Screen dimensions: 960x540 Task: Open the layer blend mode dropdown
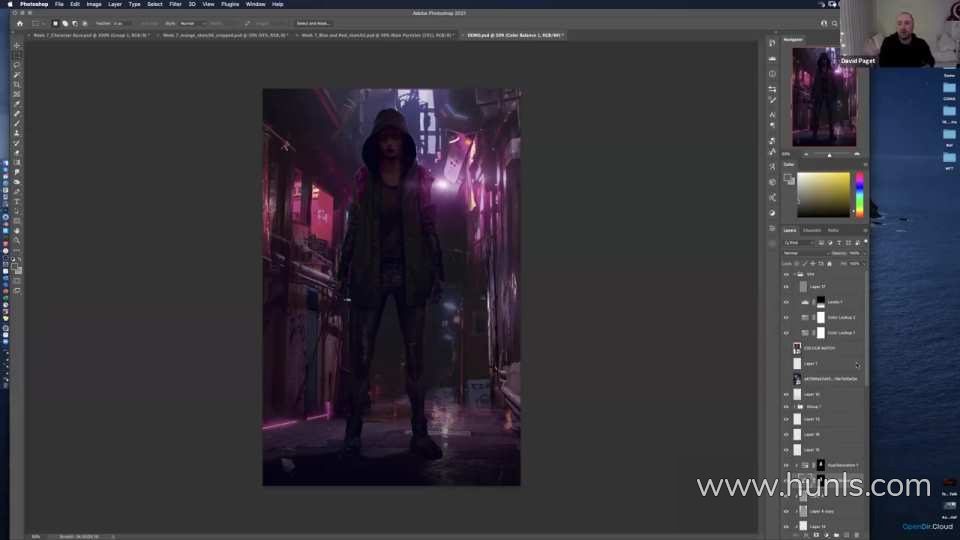(x=806, y=253)
